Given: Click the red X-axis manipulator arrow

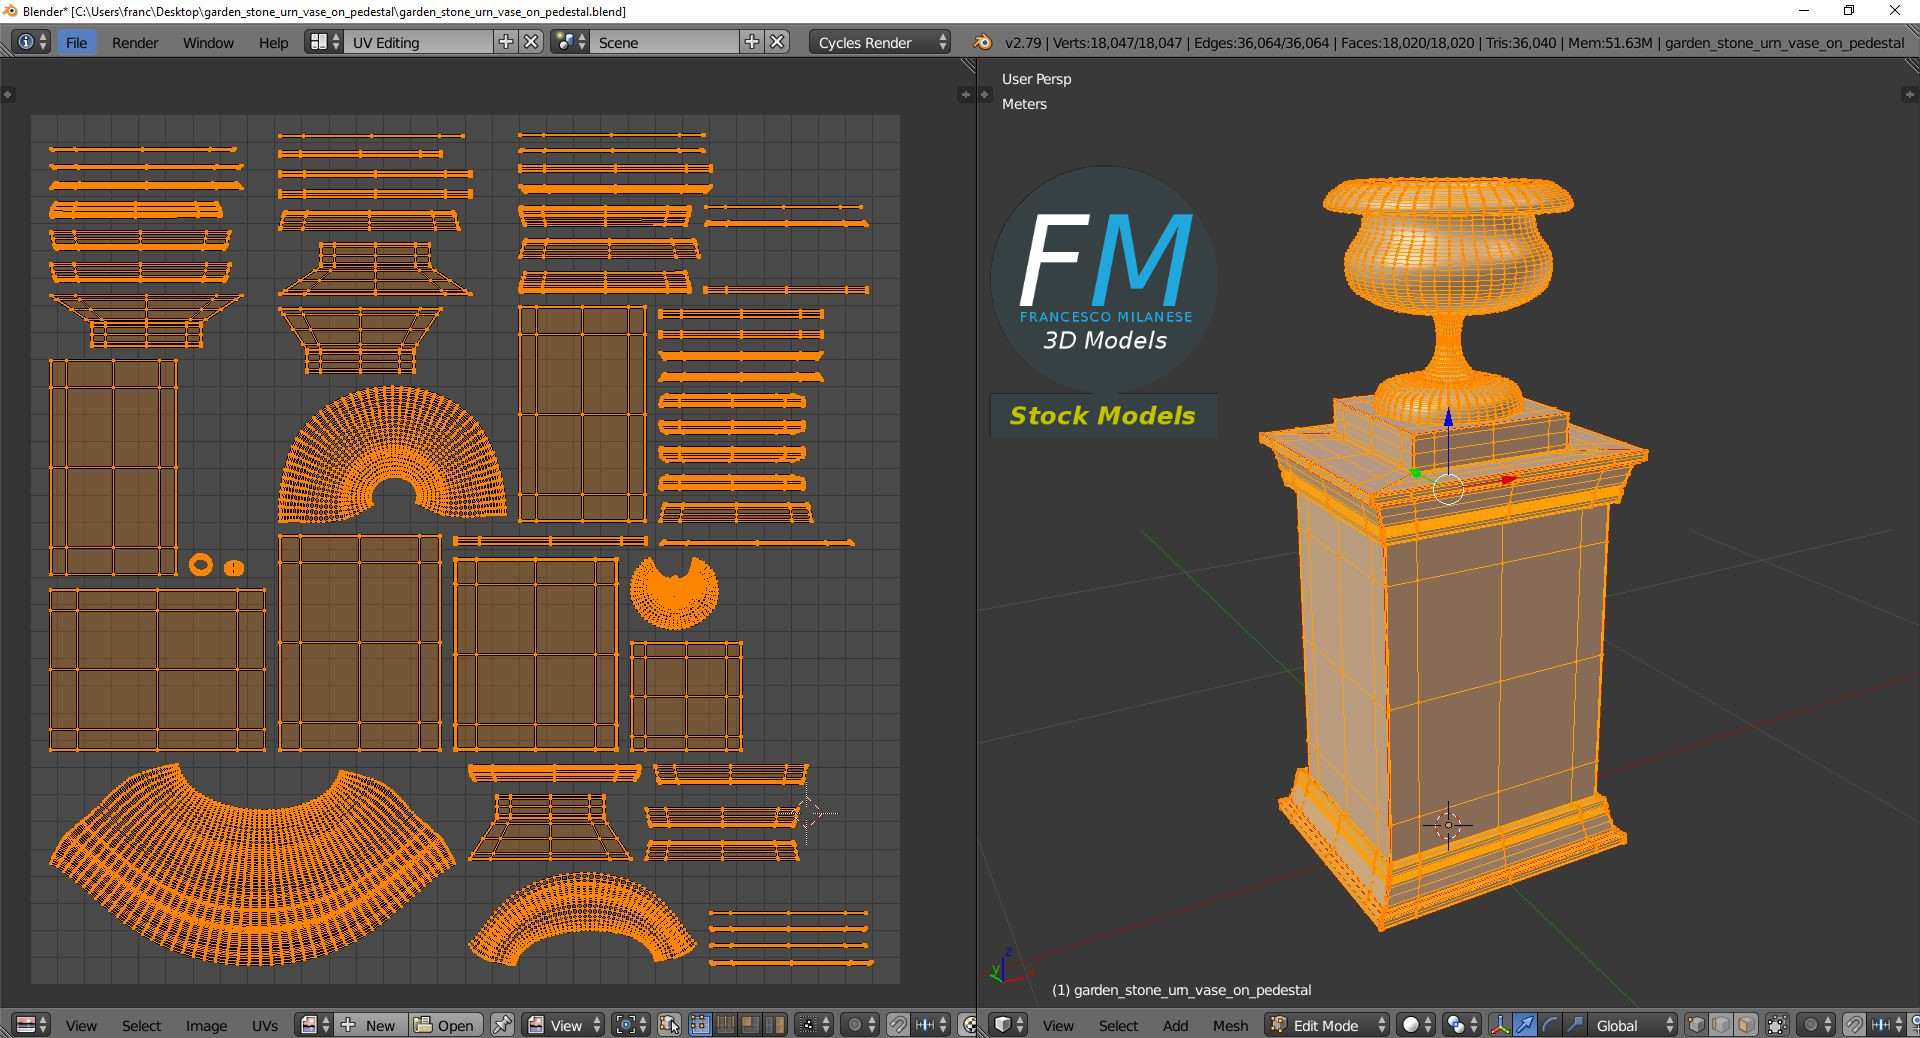Looking at the screenshot, I should pyautogui.click(x=1509, y=480).
